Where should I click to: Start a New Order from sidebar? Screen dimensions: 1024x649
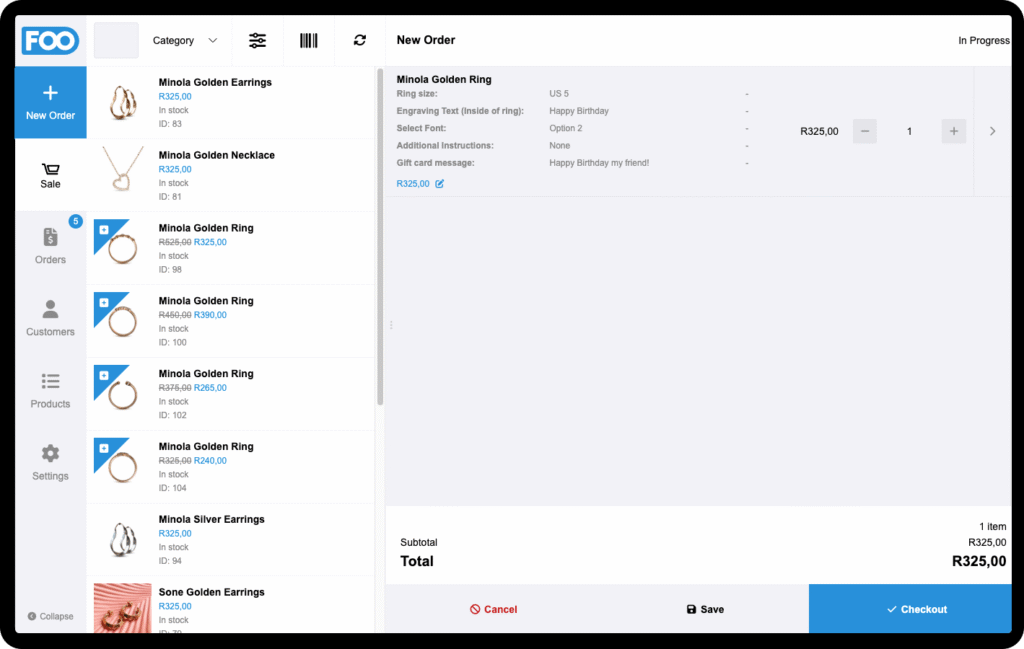tap(50, 102)
